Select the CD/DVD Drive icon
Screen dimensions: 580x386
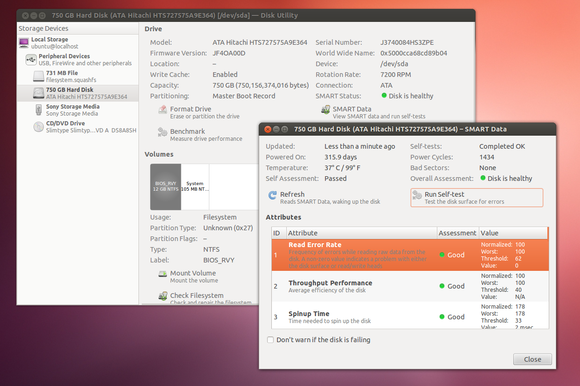coord(38,127)
